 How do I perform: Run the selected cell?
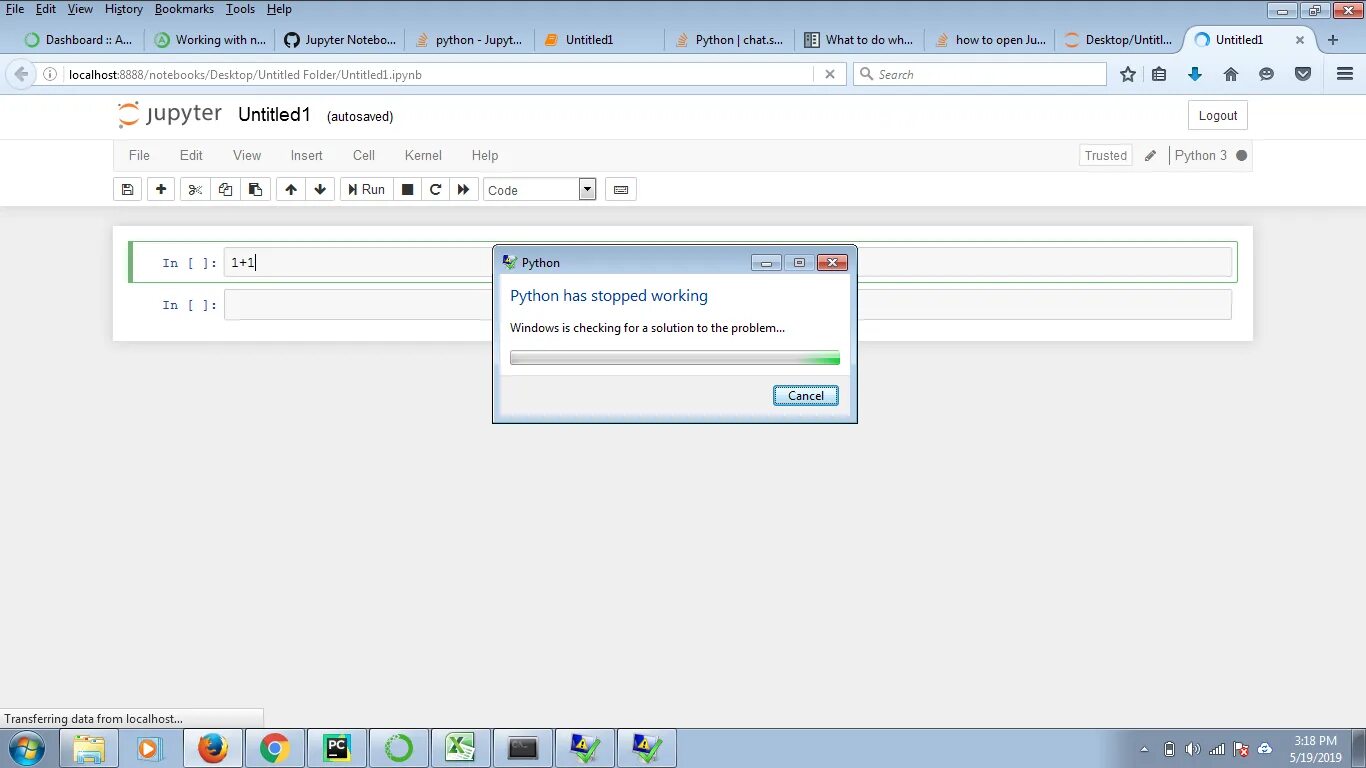pyautogui.click(x=366, y=189)
